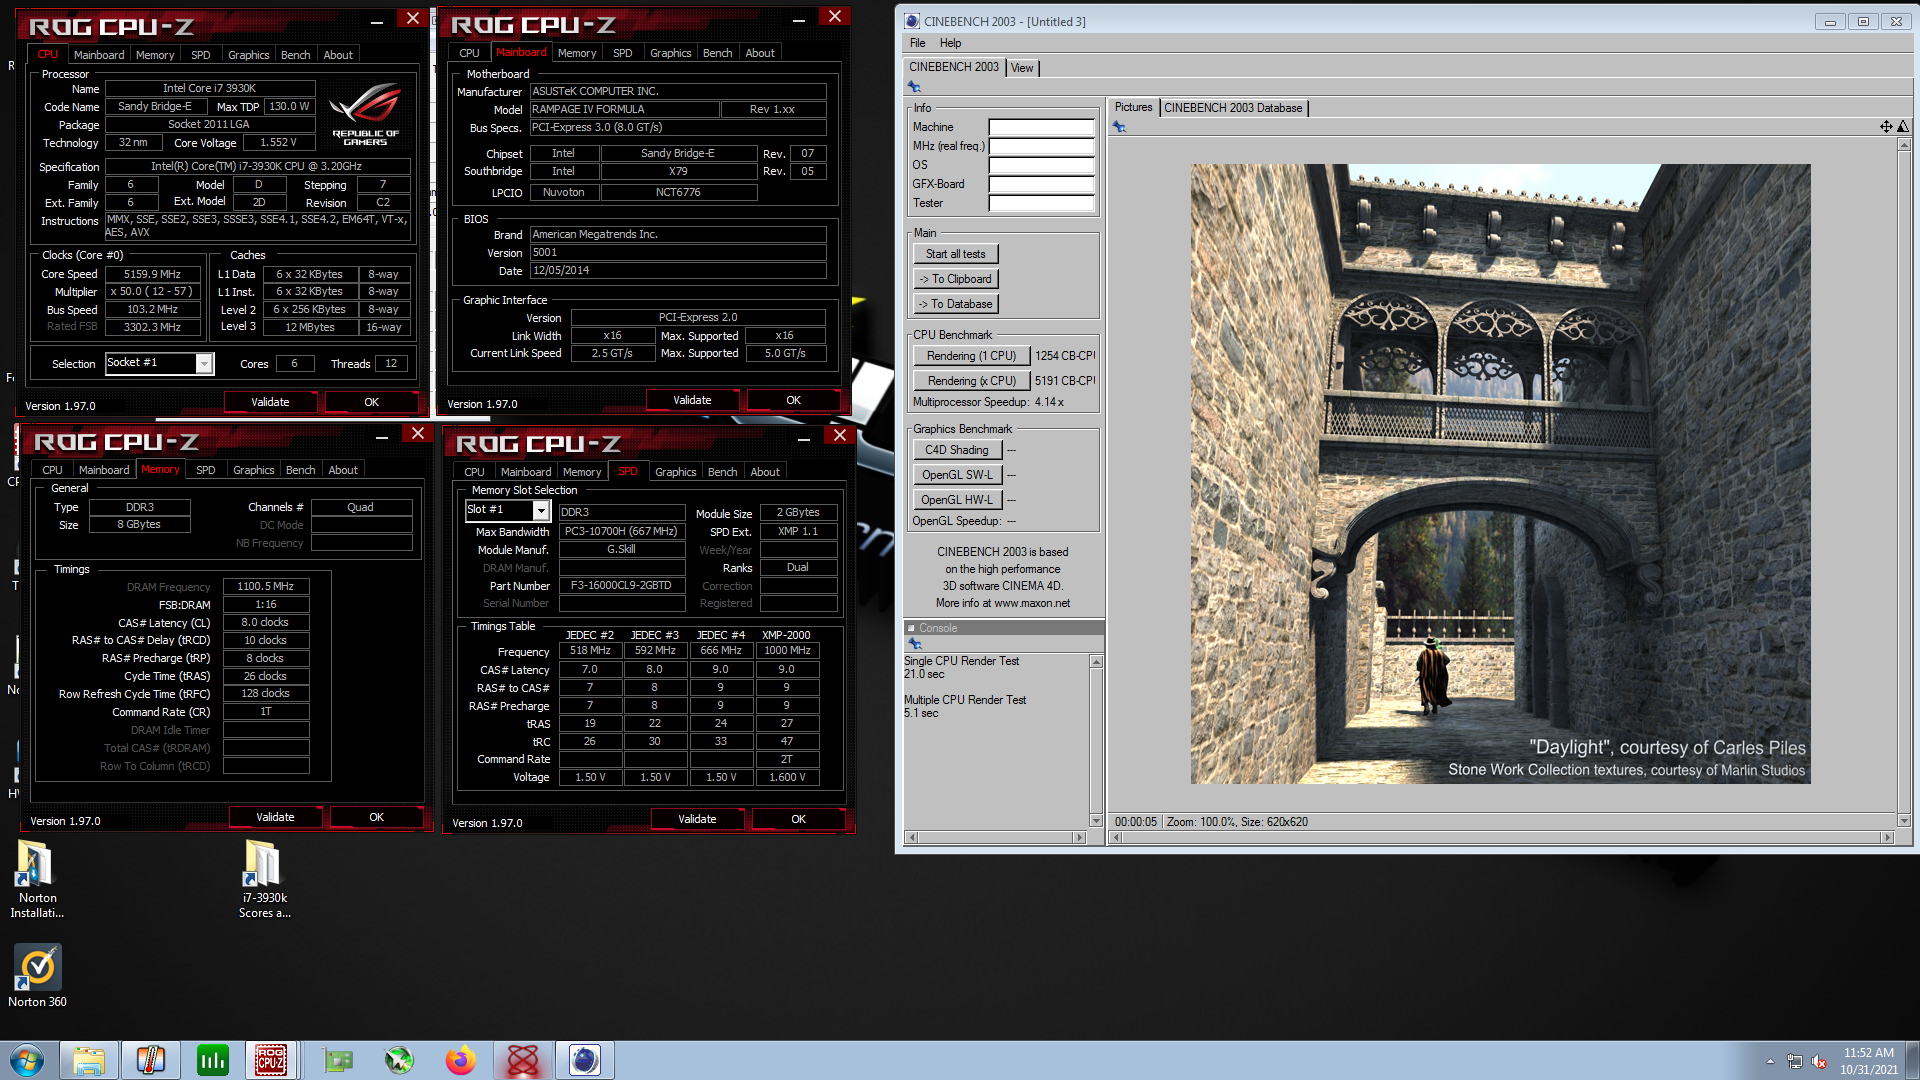This screenshot has height=1080, width=1920.
Task: Click the triangle zoom icon in picture viewer
Action: [x=1903, y=127]
